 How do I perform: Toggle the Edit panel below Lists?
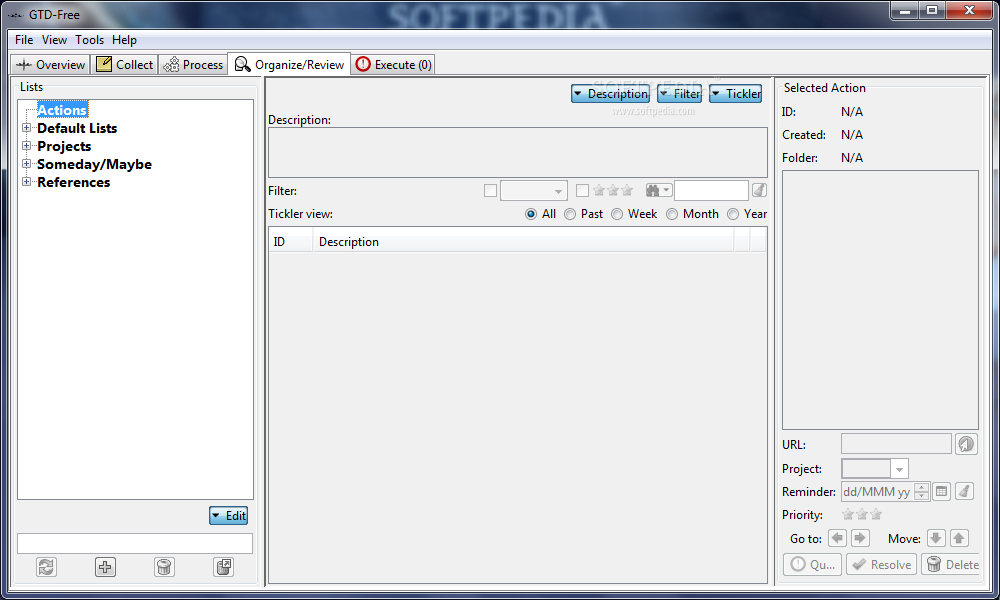point(228,515)
